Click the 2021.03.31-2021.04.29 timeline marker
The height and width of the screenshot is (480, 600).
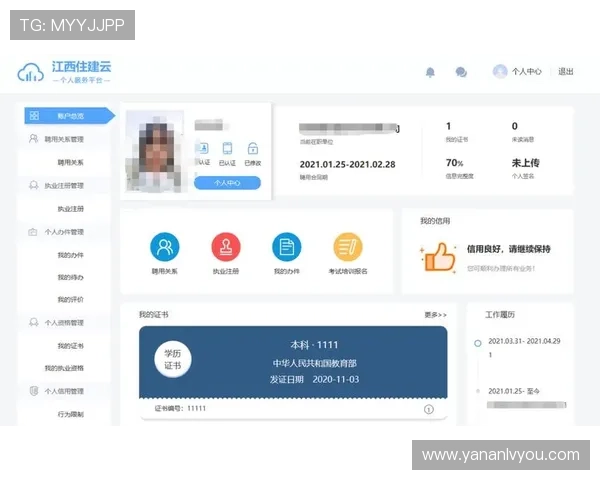click(478, 343)
